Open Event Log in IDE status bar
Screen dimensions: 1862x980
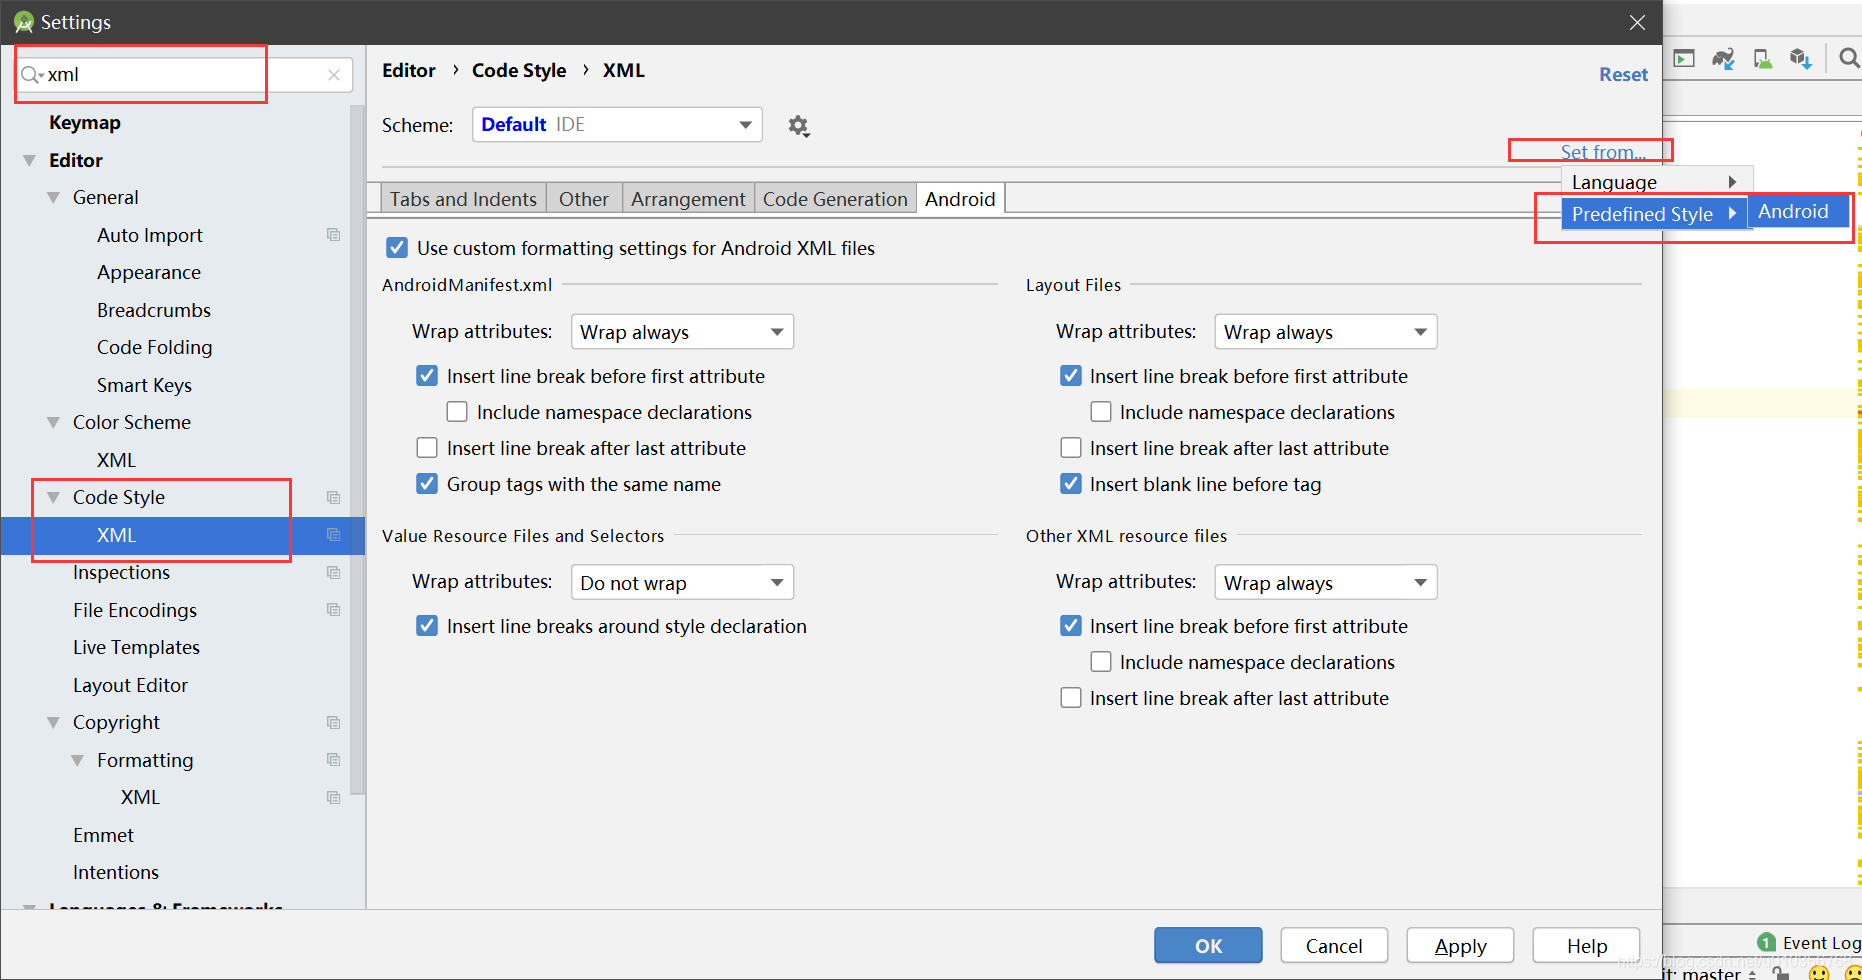(x=1810, y=943)
